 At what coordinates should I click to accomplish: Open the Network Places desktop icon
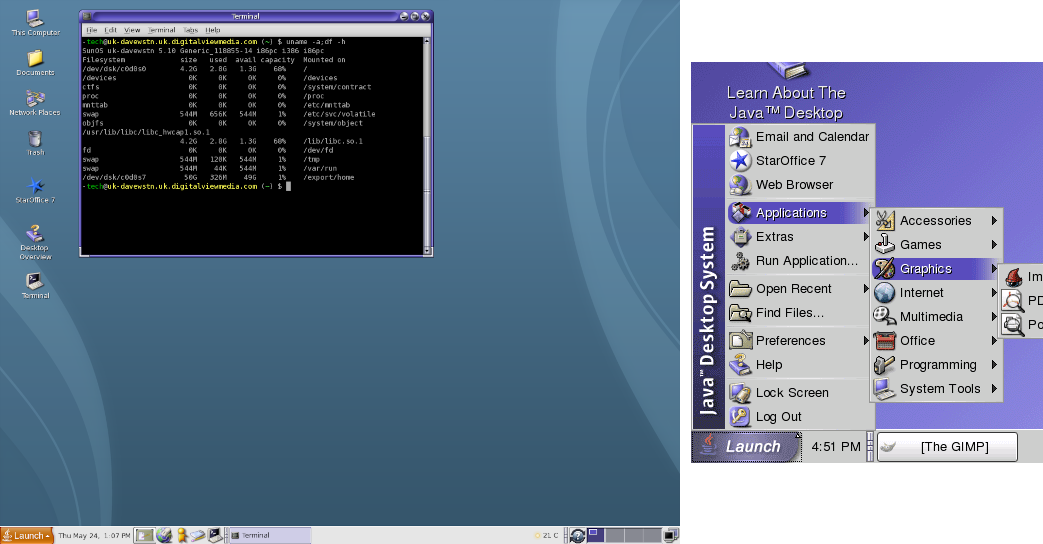(x=35, y=99)
